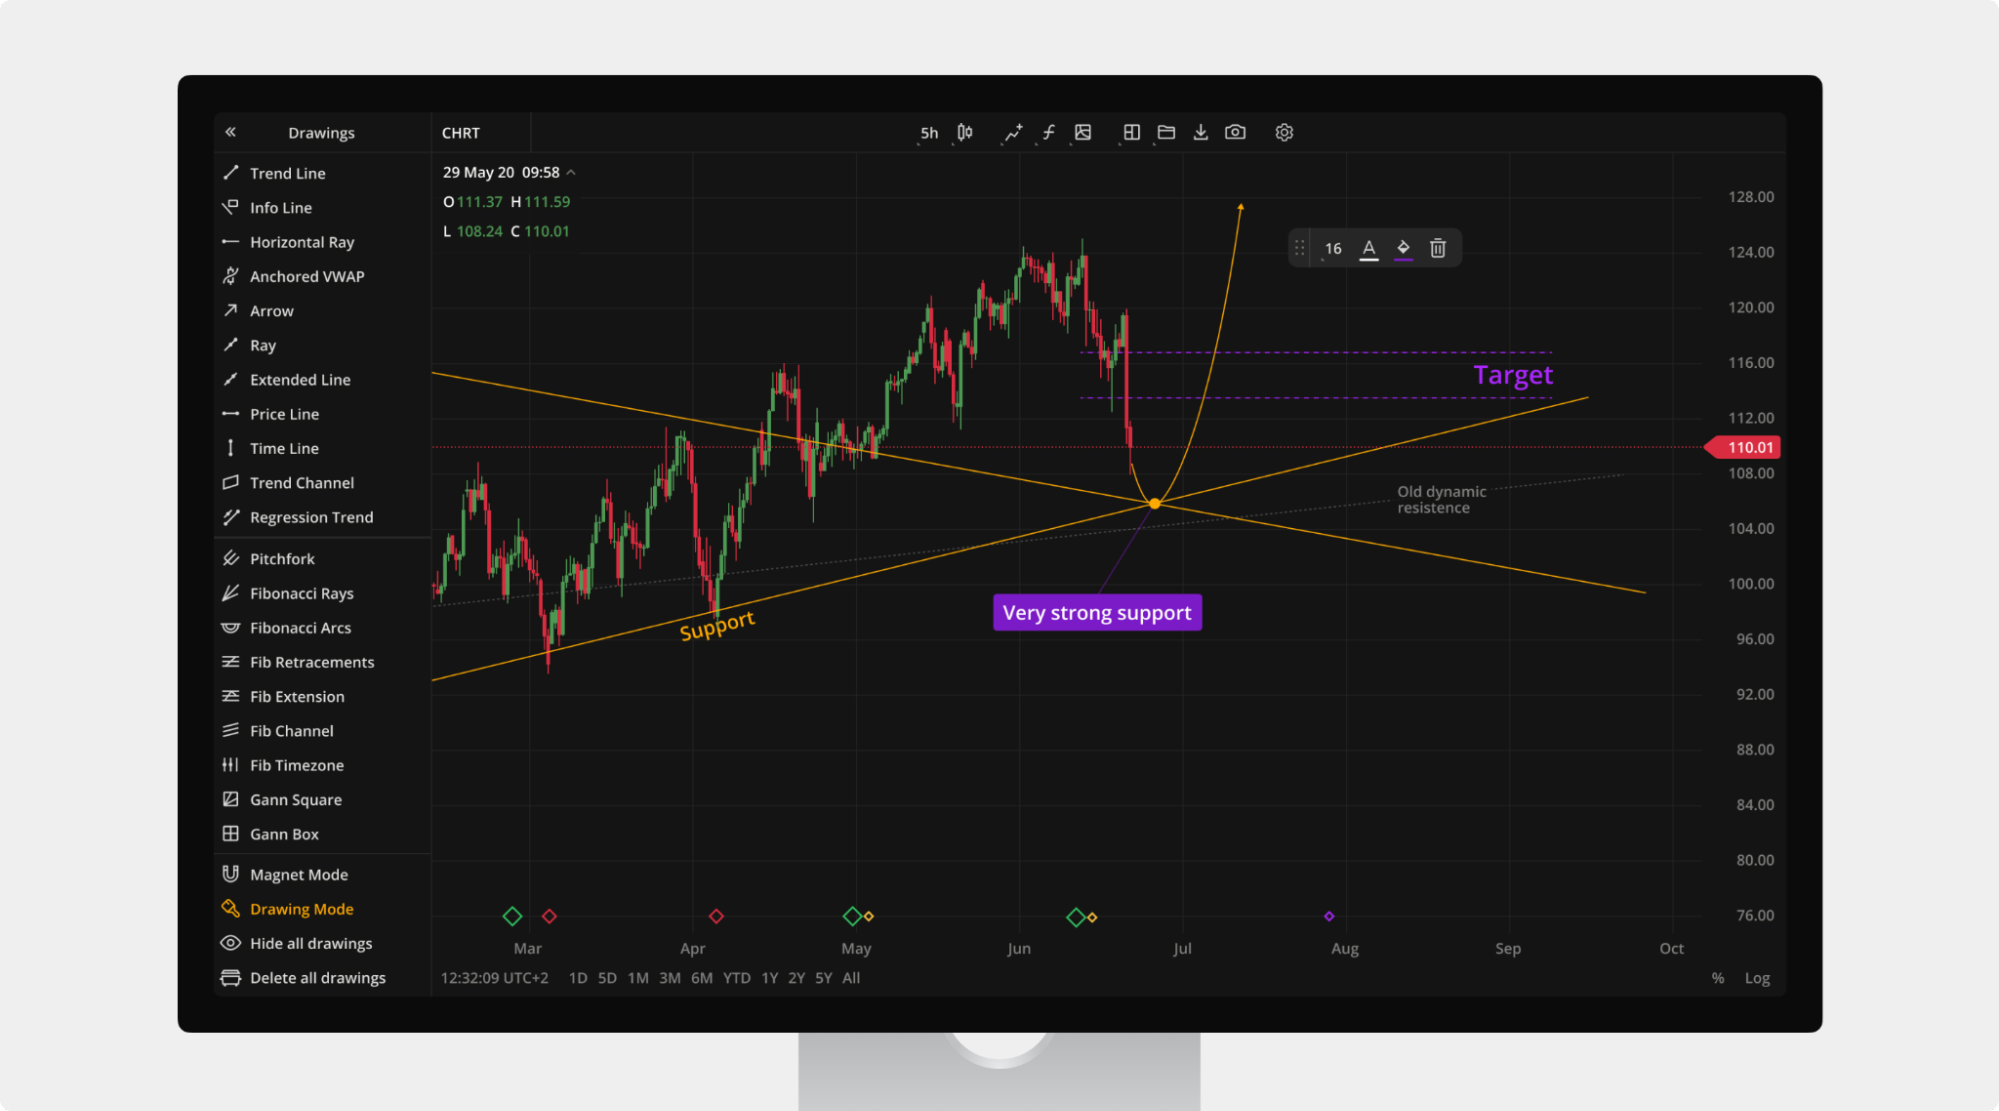Choose the Pitchfork drawing tool
The width and height of the screenshot is (1999, 1111).
(281, 559)
